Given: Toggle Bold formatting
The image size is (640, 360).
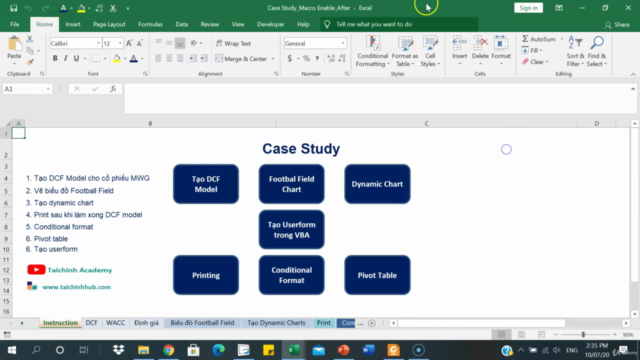Looking at the screenshot, I should point(55,58).
